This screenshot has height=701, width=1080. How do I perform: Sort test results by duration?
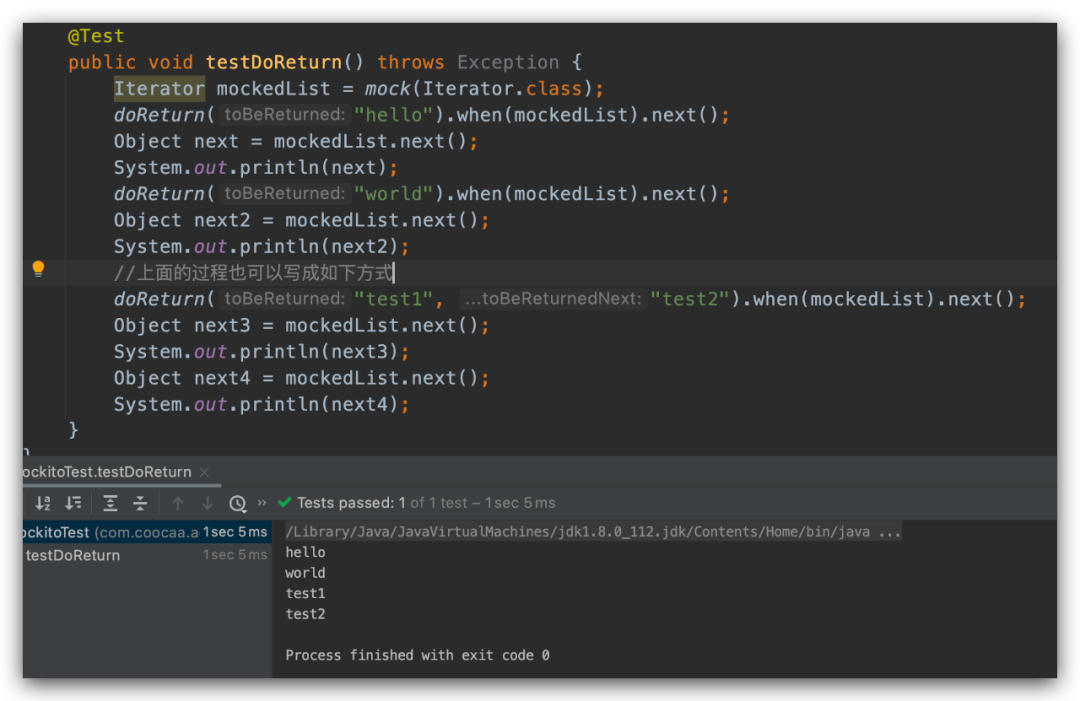[x=73, y=503]
